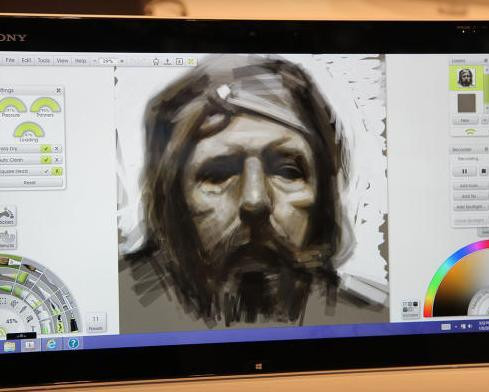Click the New layer button
The width and height of the screenshot is (489, 392).
[x=466, y=121]
